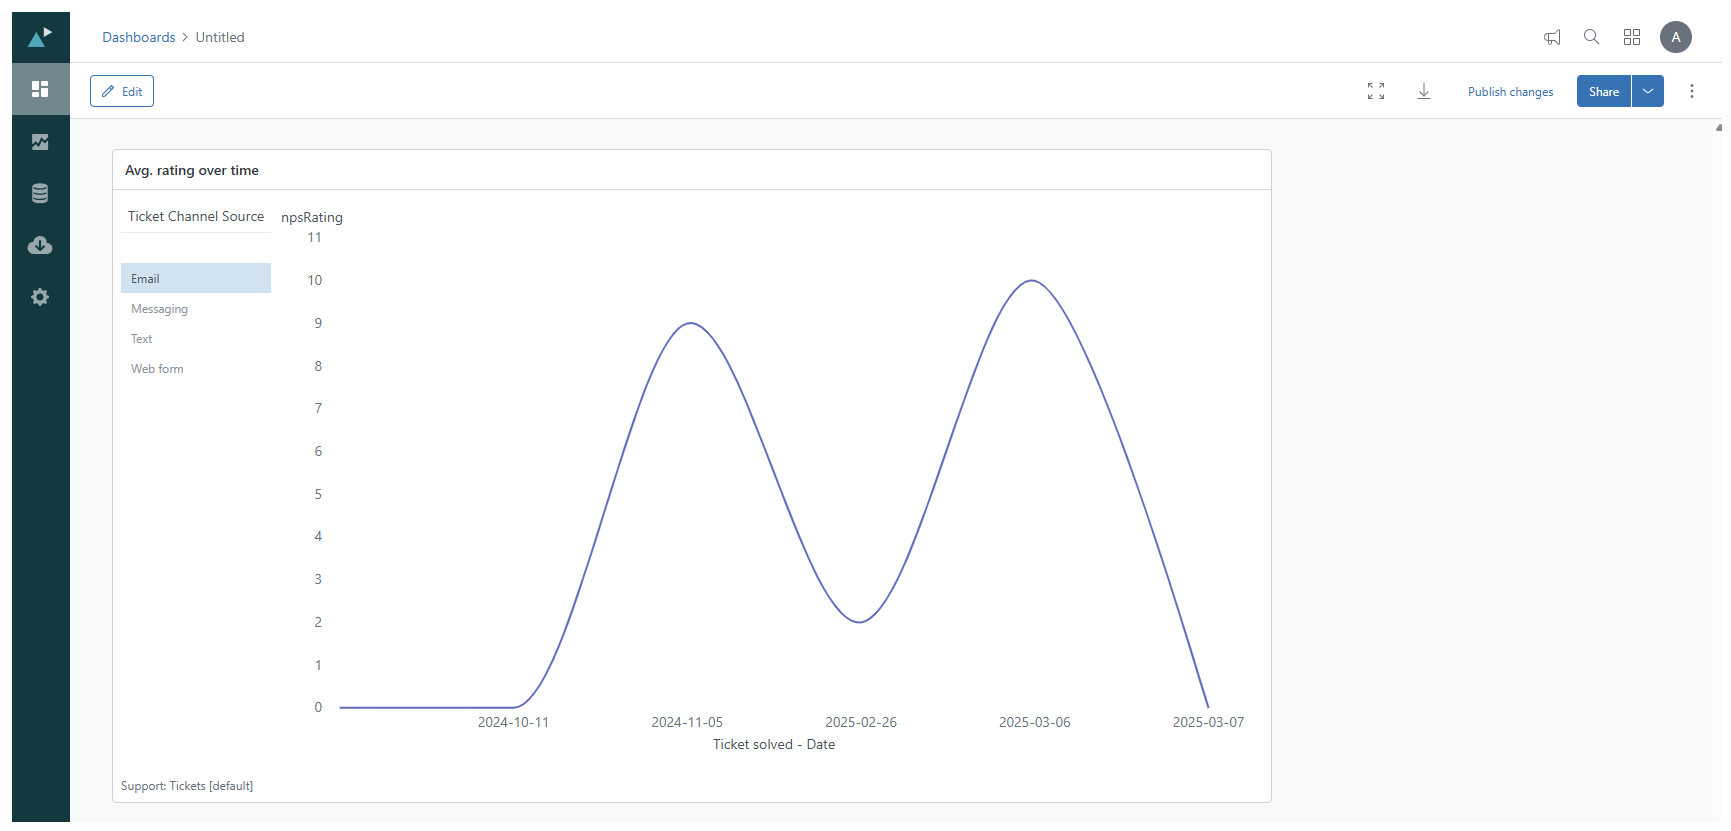Select Web form channel filter option
The image size is (1731, 831).
coord(157,369)
